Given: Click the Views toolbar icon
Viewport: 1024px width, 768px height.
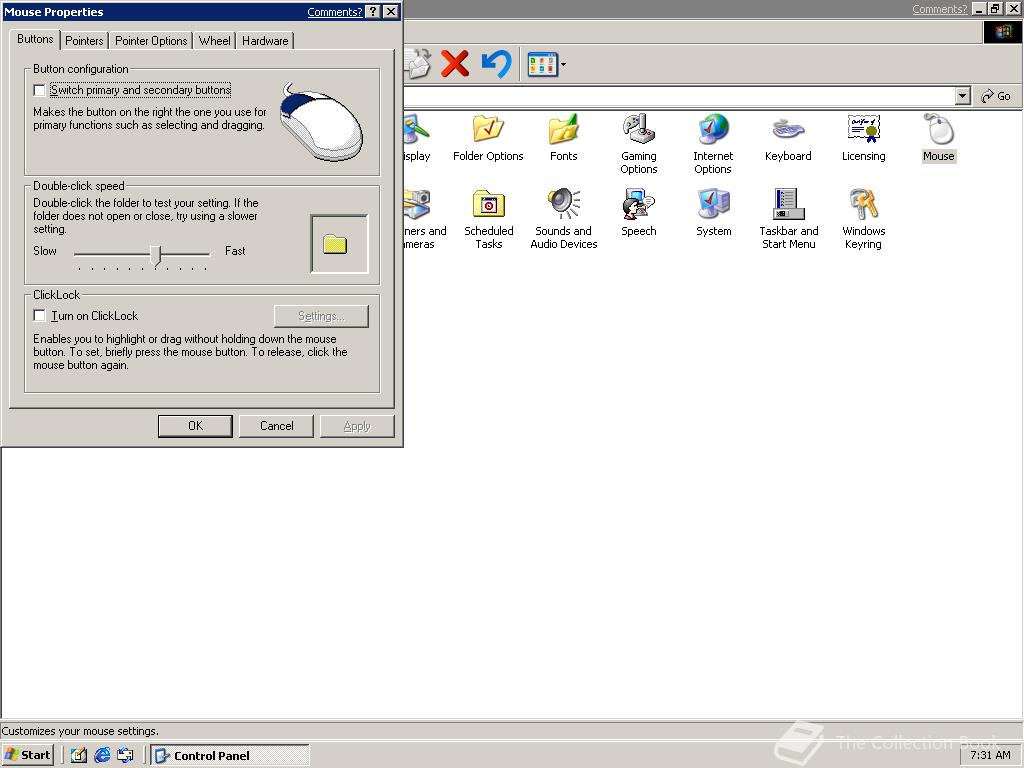Looking at the screenshot, I should coord(542,64).
